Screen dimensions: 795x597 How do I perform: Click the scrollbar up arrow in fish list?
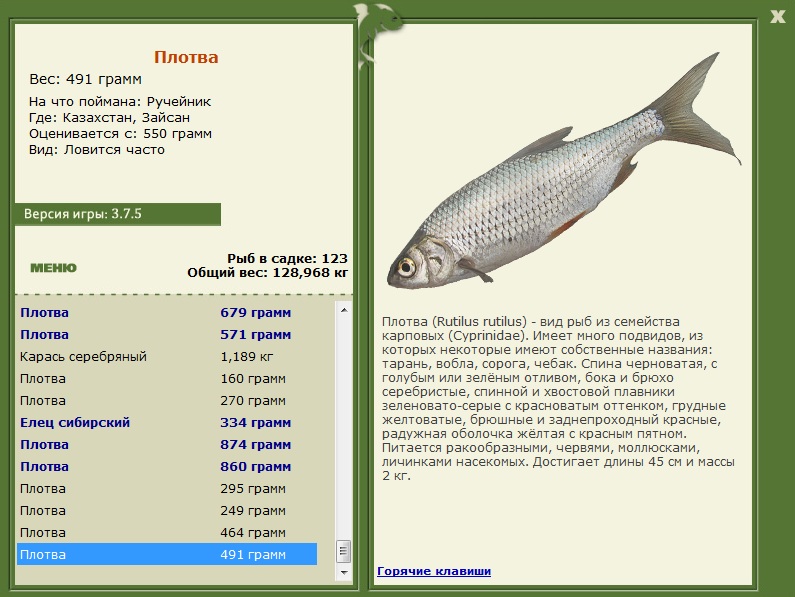pos(344,310)
